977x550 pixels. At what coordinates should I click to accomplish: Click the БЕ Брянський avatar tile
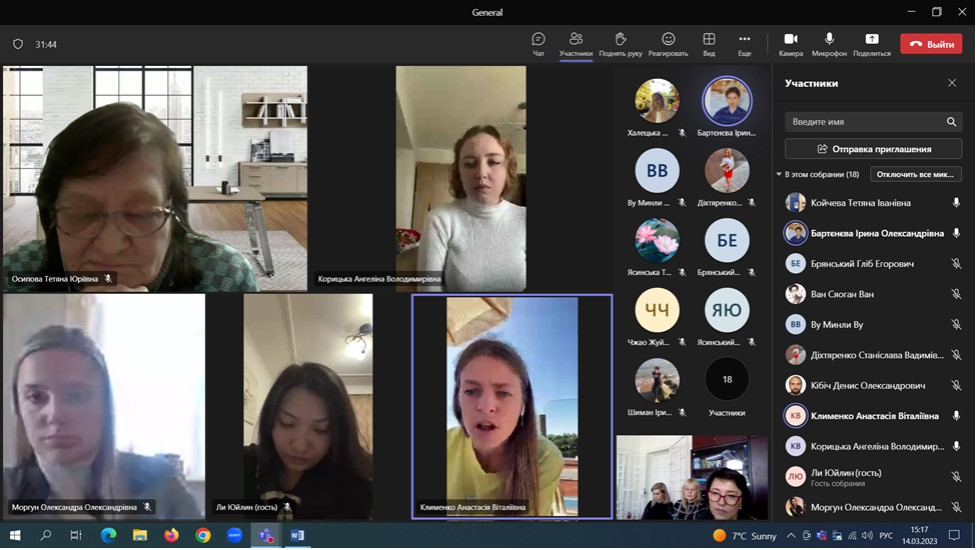[x=727, y=240]
